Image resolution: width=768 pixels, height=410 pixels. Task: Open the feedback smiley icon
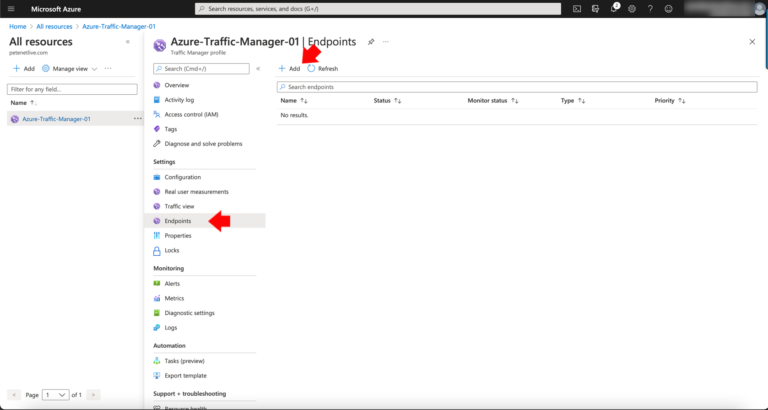669,9
